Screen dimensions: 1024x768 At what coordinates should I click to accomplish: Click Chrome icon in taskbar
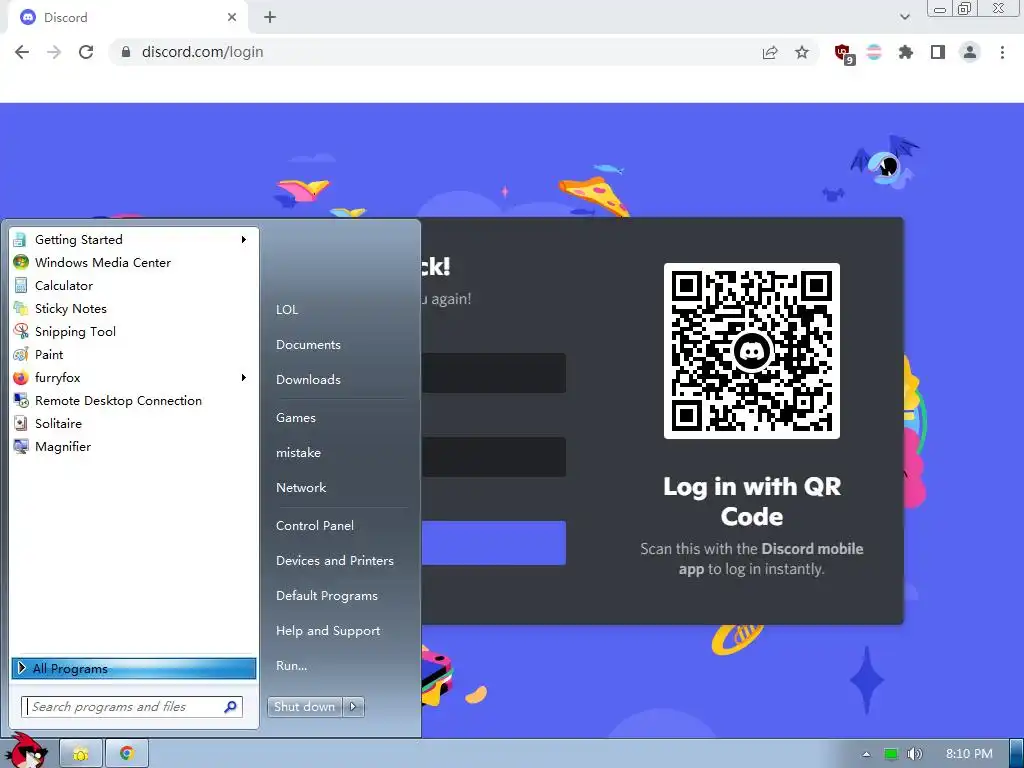[x=127, y=754]
